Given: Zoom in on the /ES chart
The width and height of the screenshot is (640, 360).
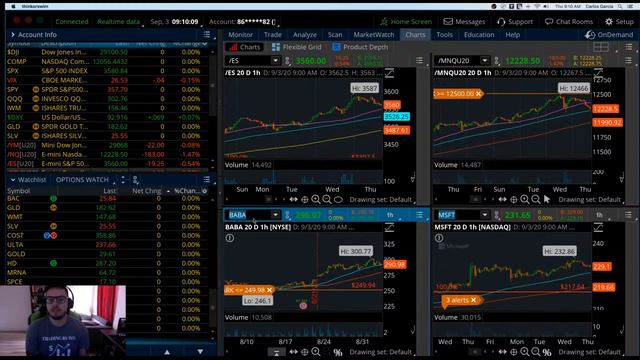Looking at the screenshot, I should pyautogui.click(x=316, y=200).
